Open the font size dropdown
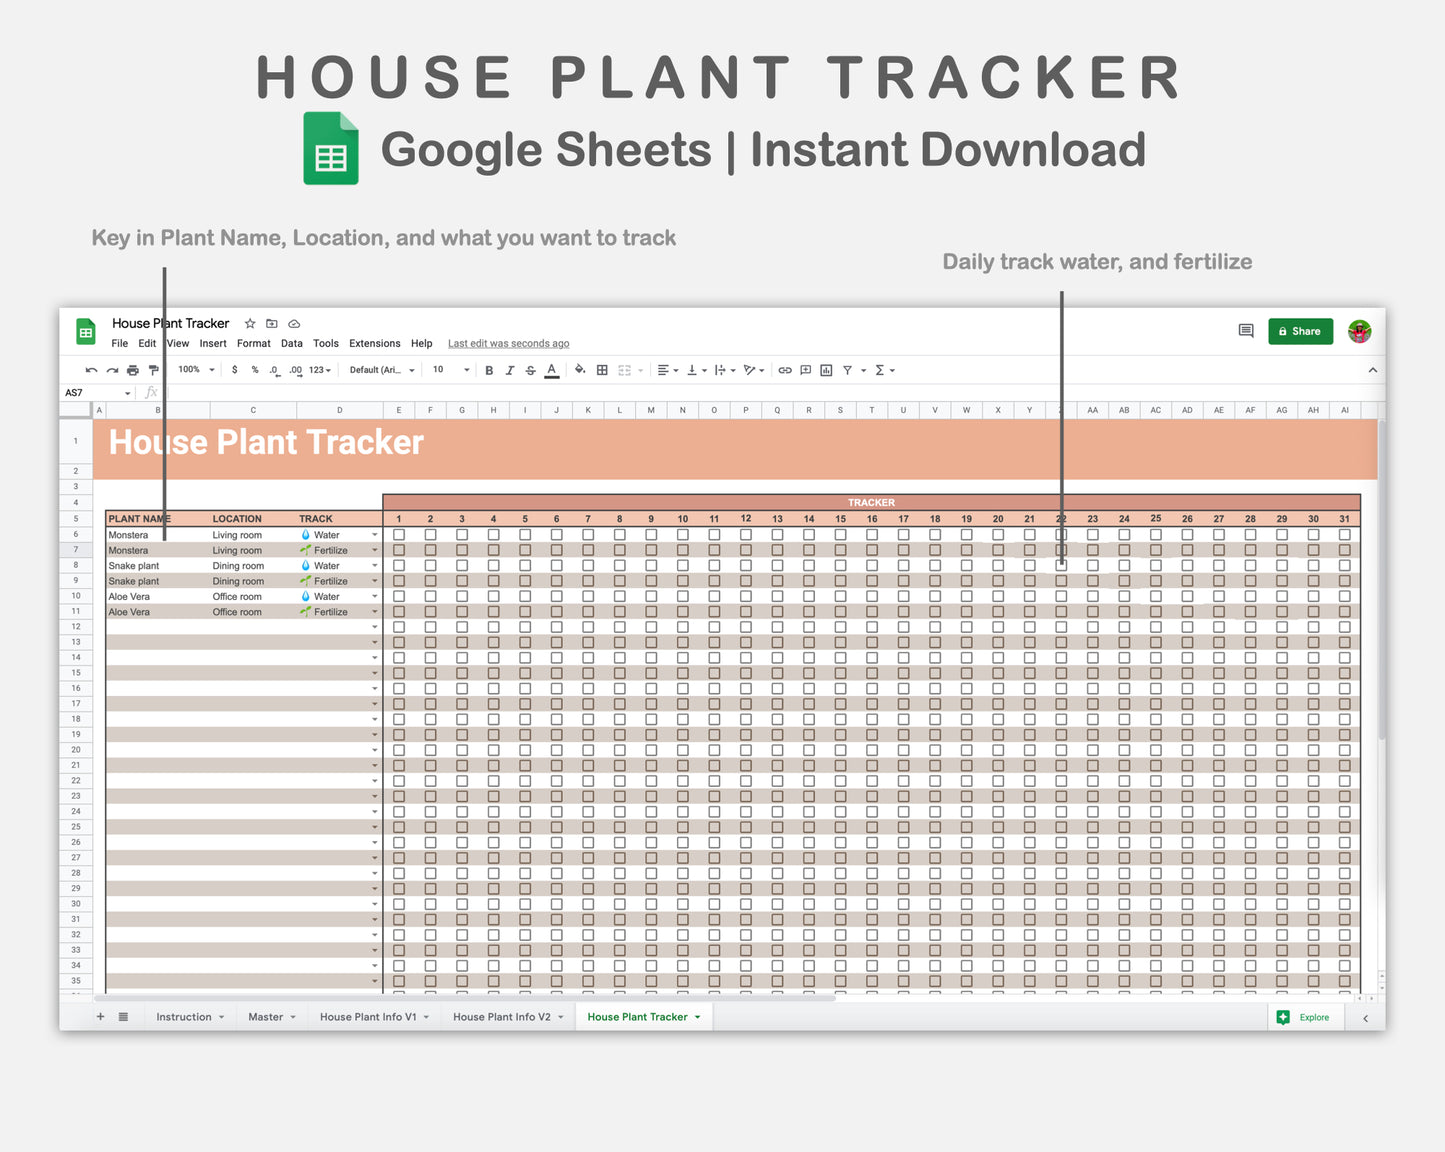 click(x=449, y=370)
